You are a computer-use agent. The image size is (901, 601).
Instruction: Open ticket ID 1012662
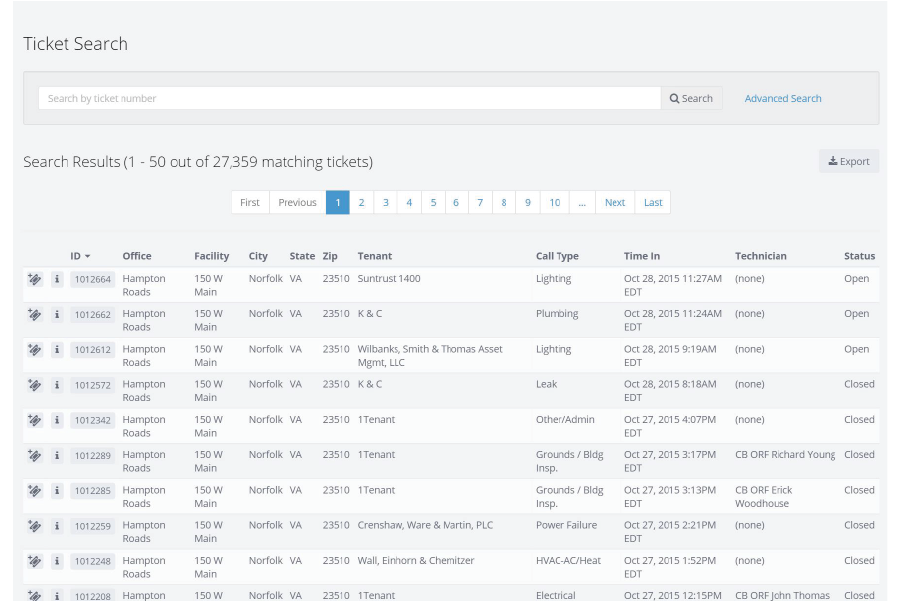tap(92, 315)
